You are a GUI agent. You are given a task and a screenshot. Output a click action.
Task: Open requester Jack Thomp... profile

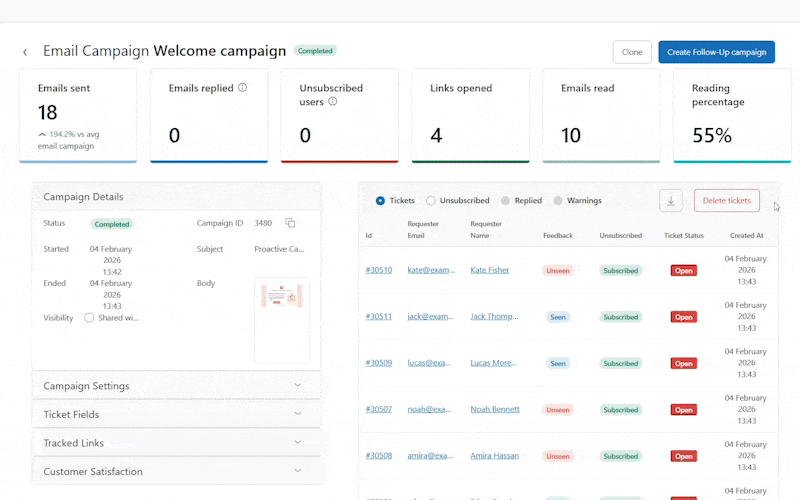tap(494, 316)
